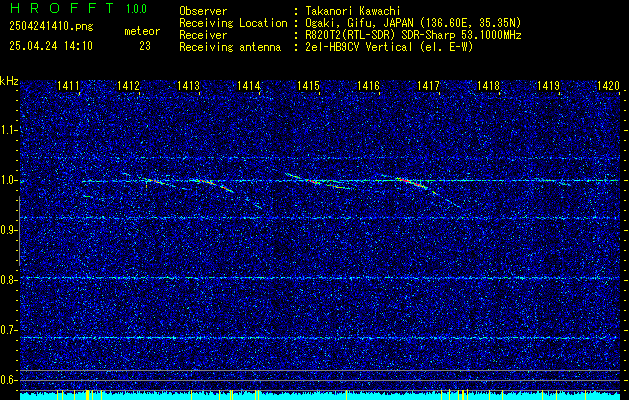Click the Receiving Location label

click(233, 23)
